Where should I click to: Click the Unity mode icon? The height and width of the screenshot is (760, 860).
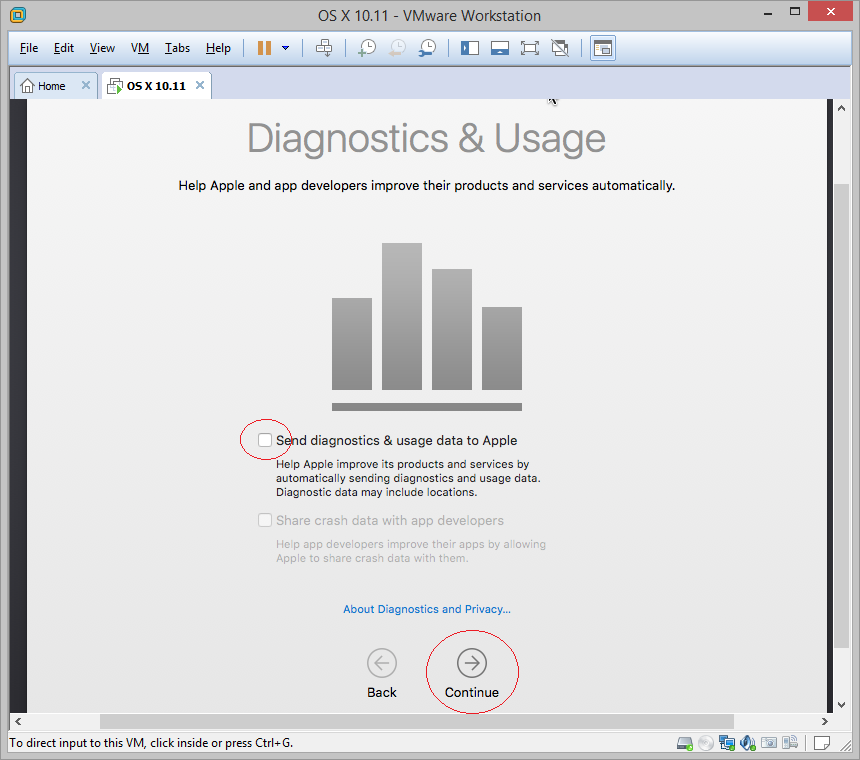560,48
